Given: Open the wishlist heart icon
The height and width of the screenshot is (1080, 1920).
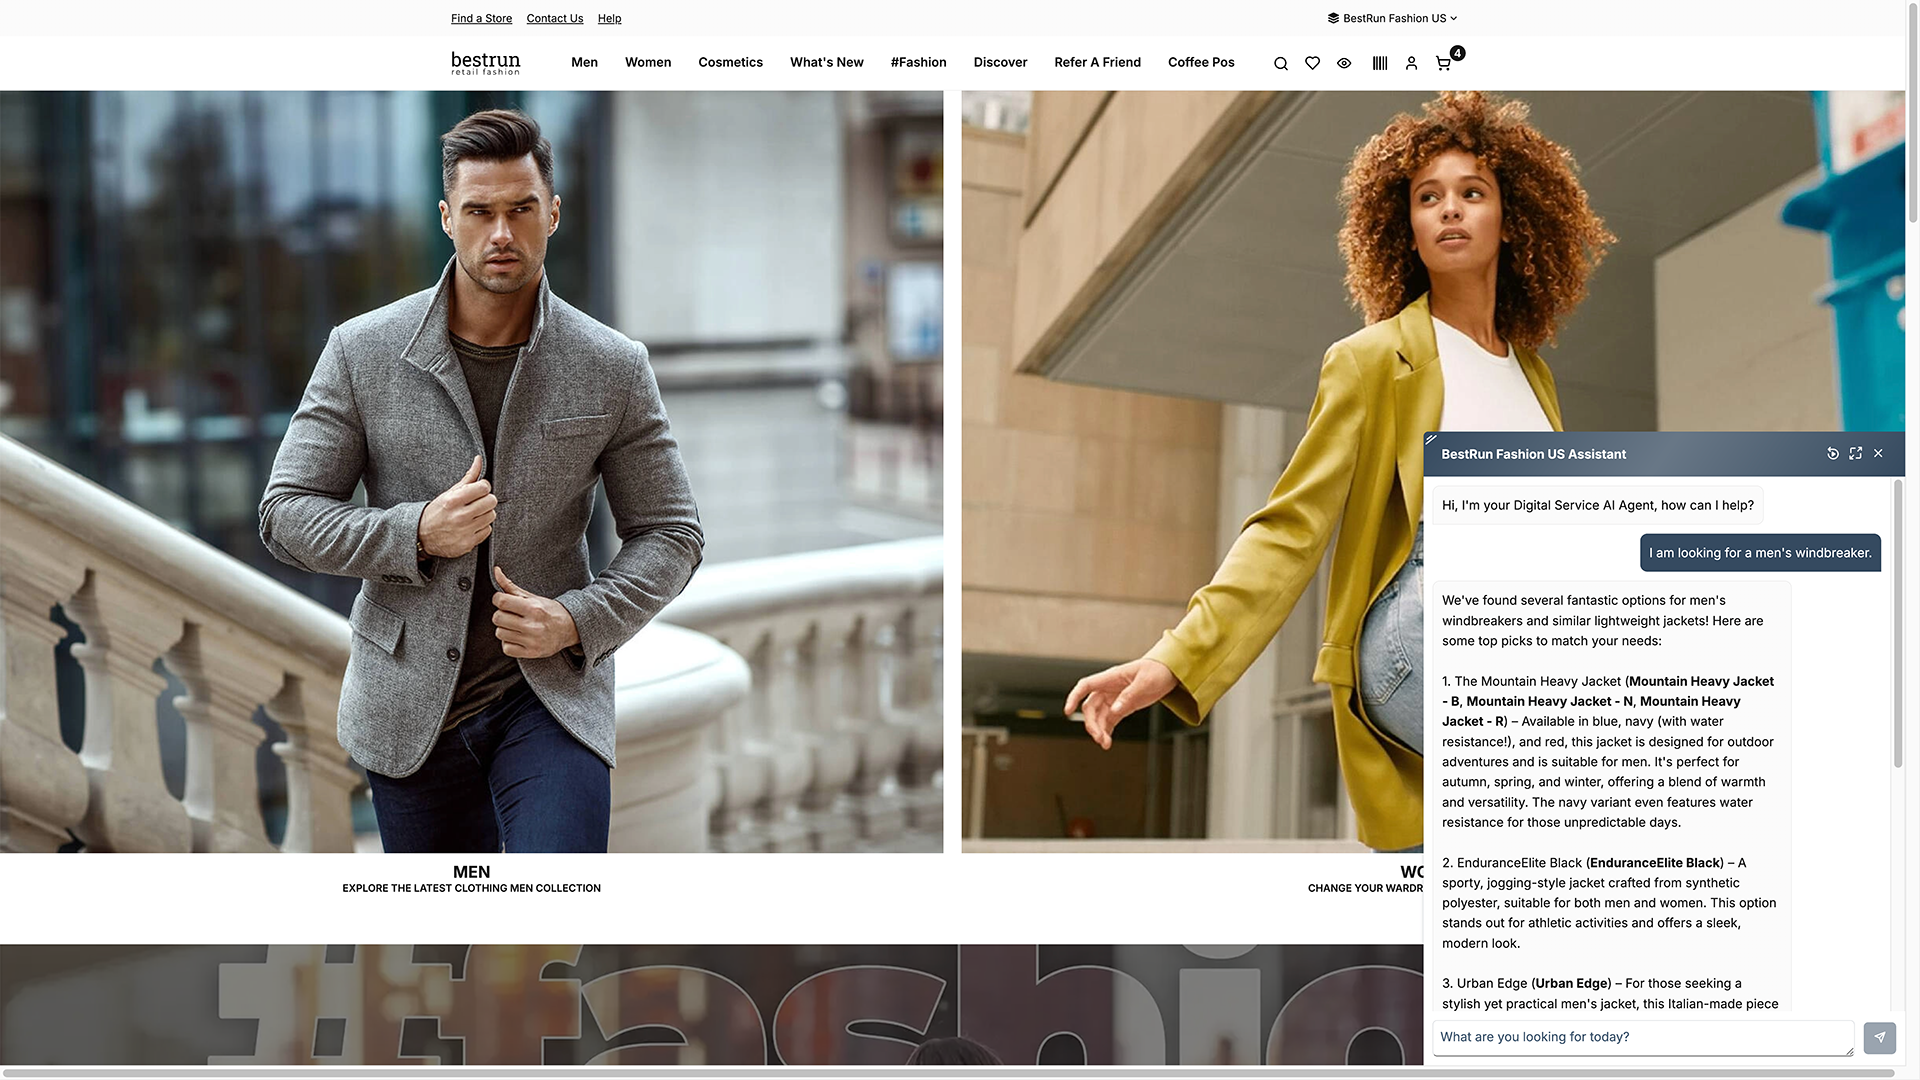Looking at the screenshot, I should point(1312,63).
